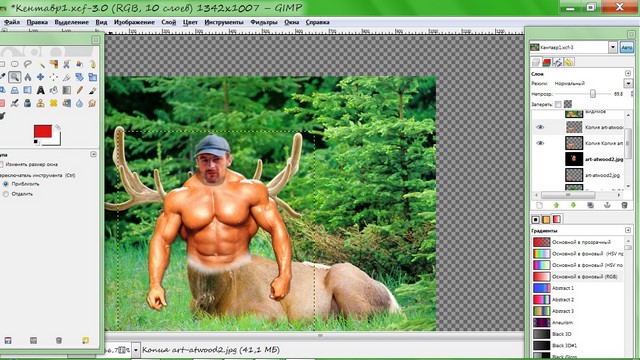
Task: Select the Paintbrush tool
Action: [93, 90]
